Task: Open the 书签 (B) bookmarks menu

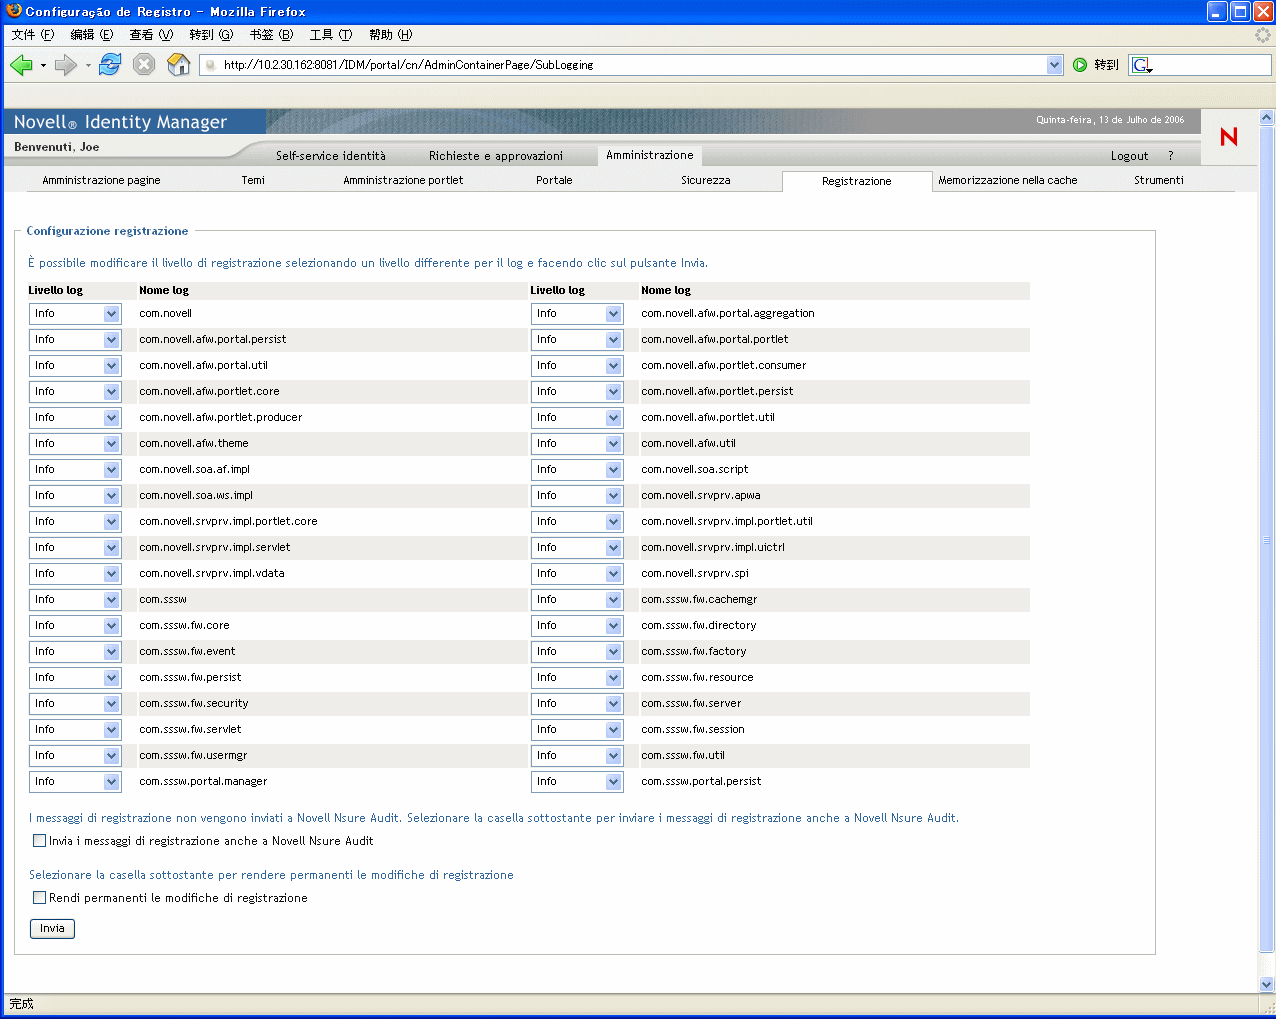Action: coord(271,35)
